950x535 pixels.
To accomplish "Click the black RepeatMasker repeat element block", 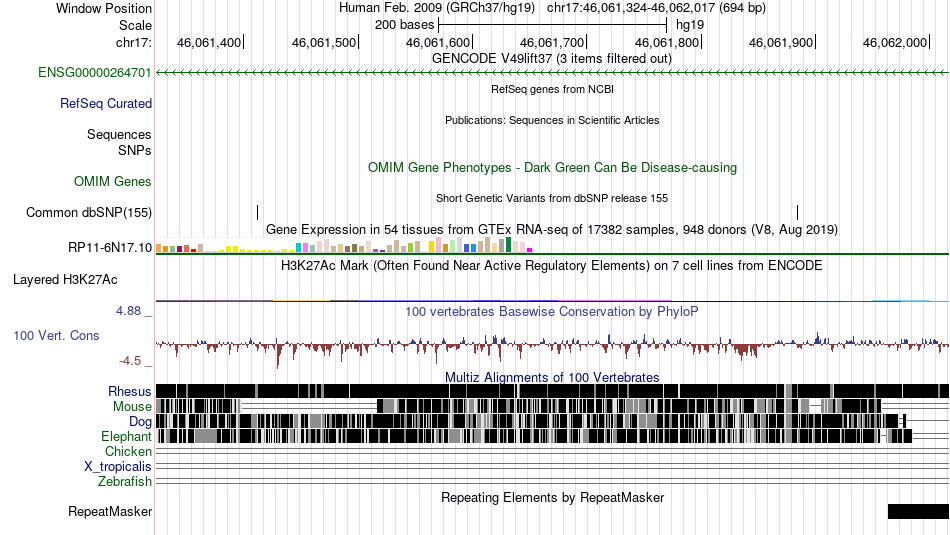I will click(x=918, y=511).
